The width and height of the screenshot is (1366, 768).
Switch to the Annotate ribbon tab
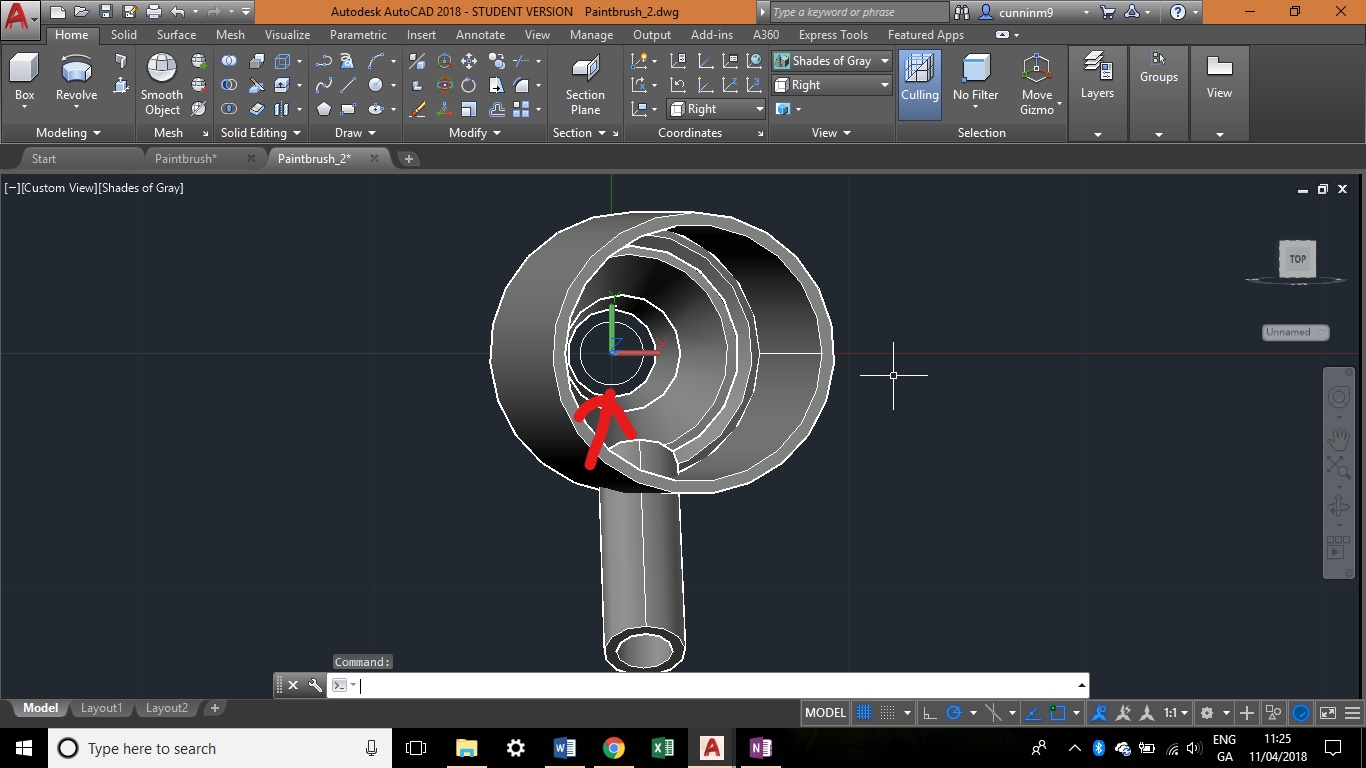[480, 34]
